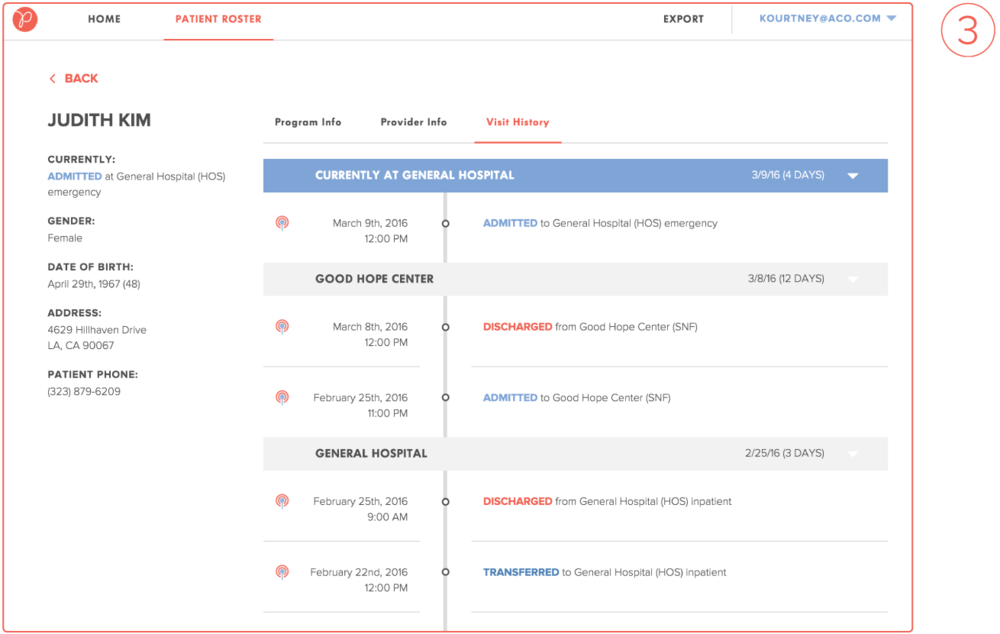Click the back chevron arrow icon
Image resolution: width=1000 pixels, height=634 pixels.
pos(52,79)
